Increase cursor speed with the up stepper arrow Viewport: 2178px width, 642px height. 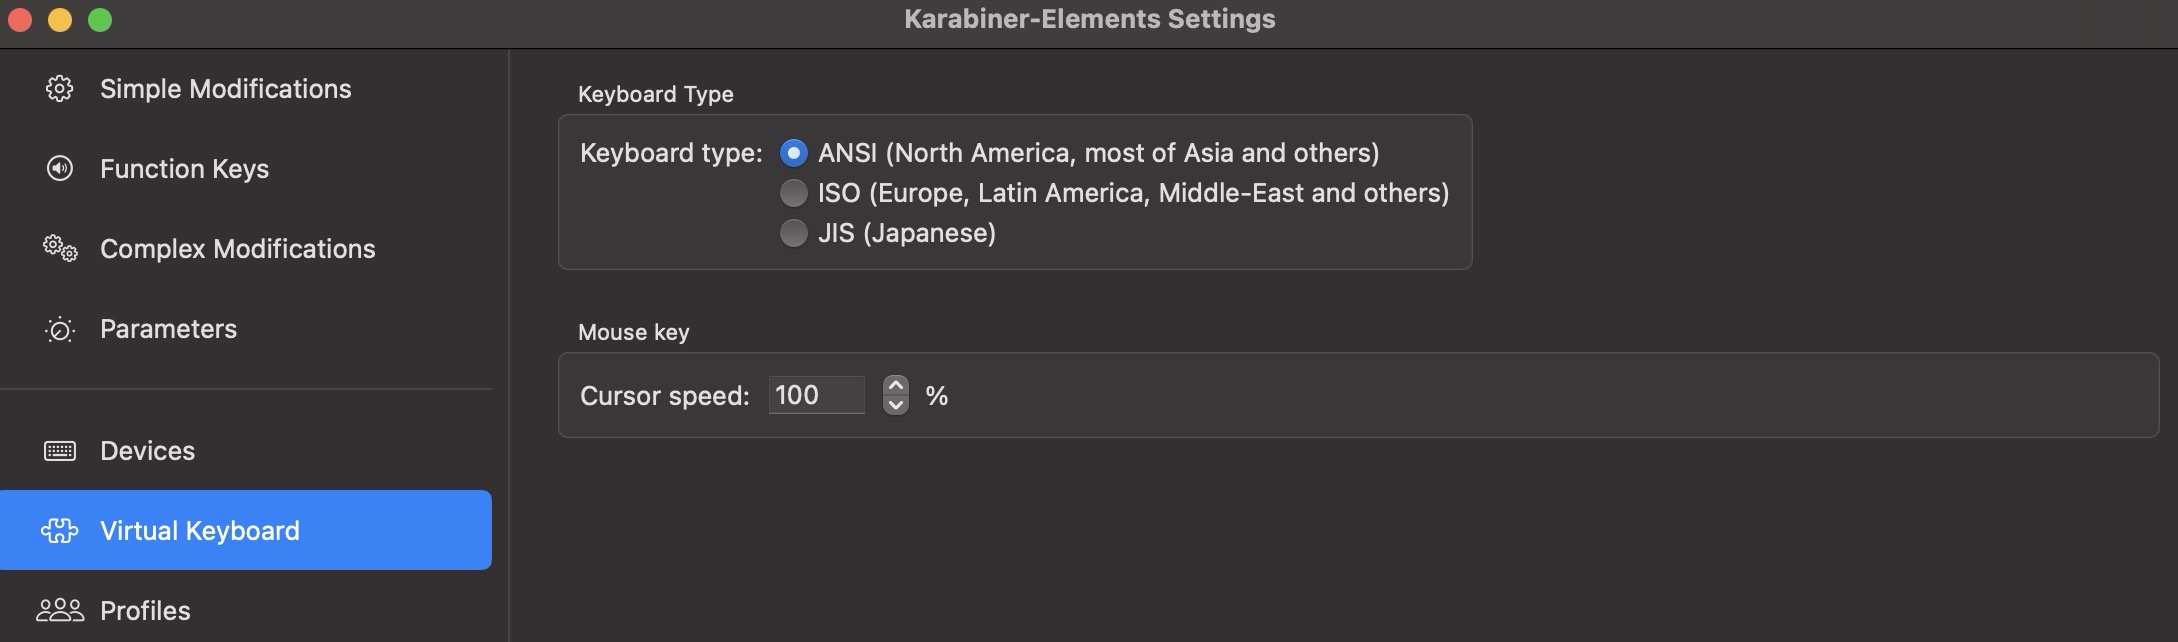(896, 385)
